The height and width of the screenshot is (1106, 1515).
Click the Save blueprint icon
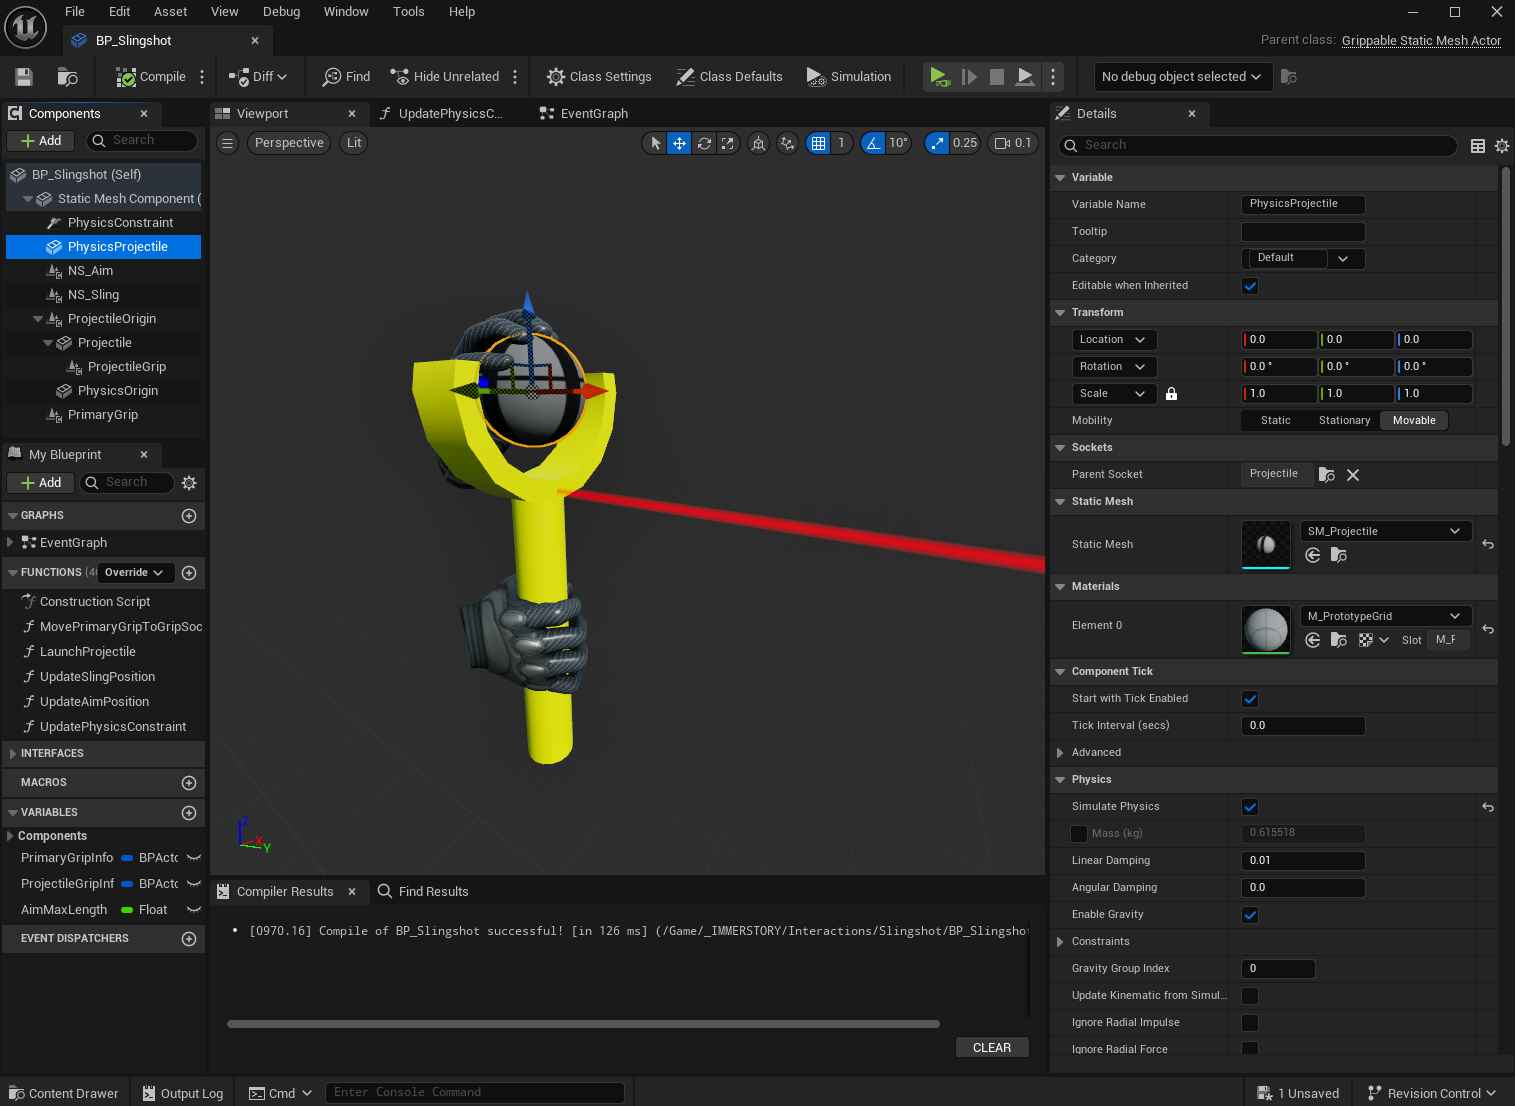click(x=24, y=77)
